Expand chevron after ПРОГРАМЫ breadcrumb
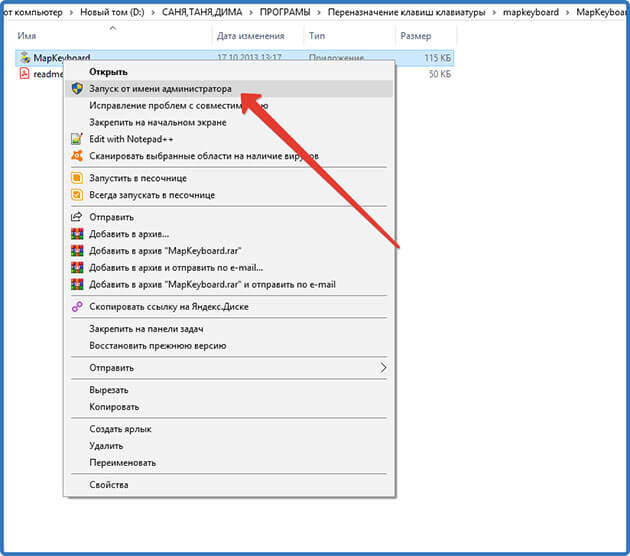Screen dimensions: 630x556 (319, 12)
